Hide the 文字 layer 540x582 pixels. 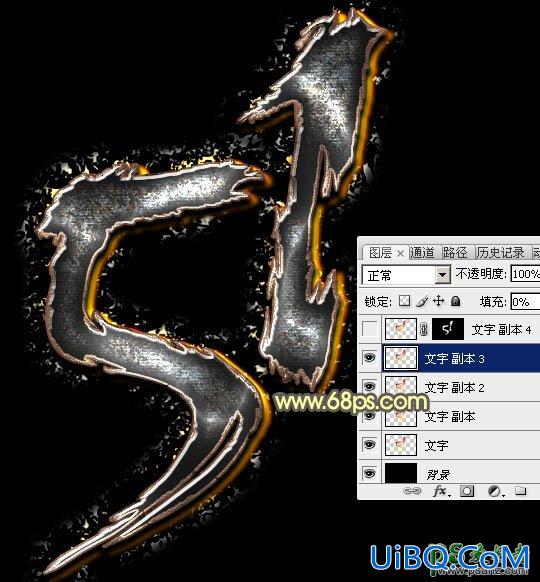[x=369, y=444]
